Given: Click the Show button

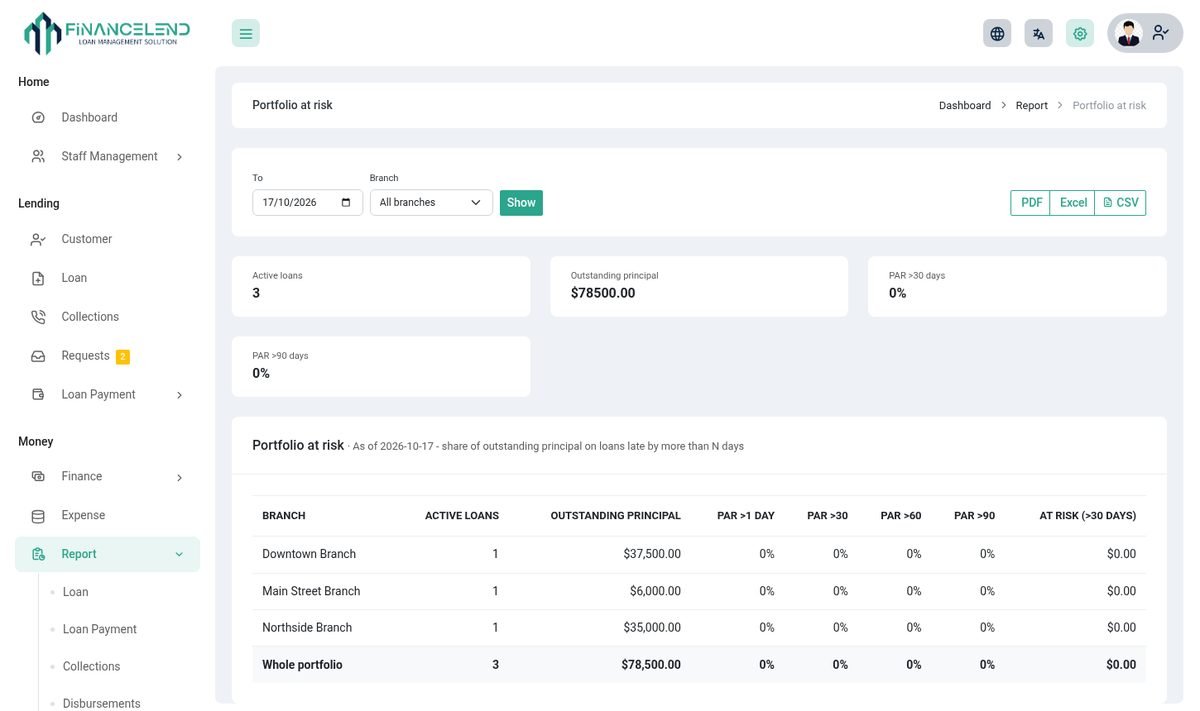Looking at the screenshot, I should (x=521, y=202).
